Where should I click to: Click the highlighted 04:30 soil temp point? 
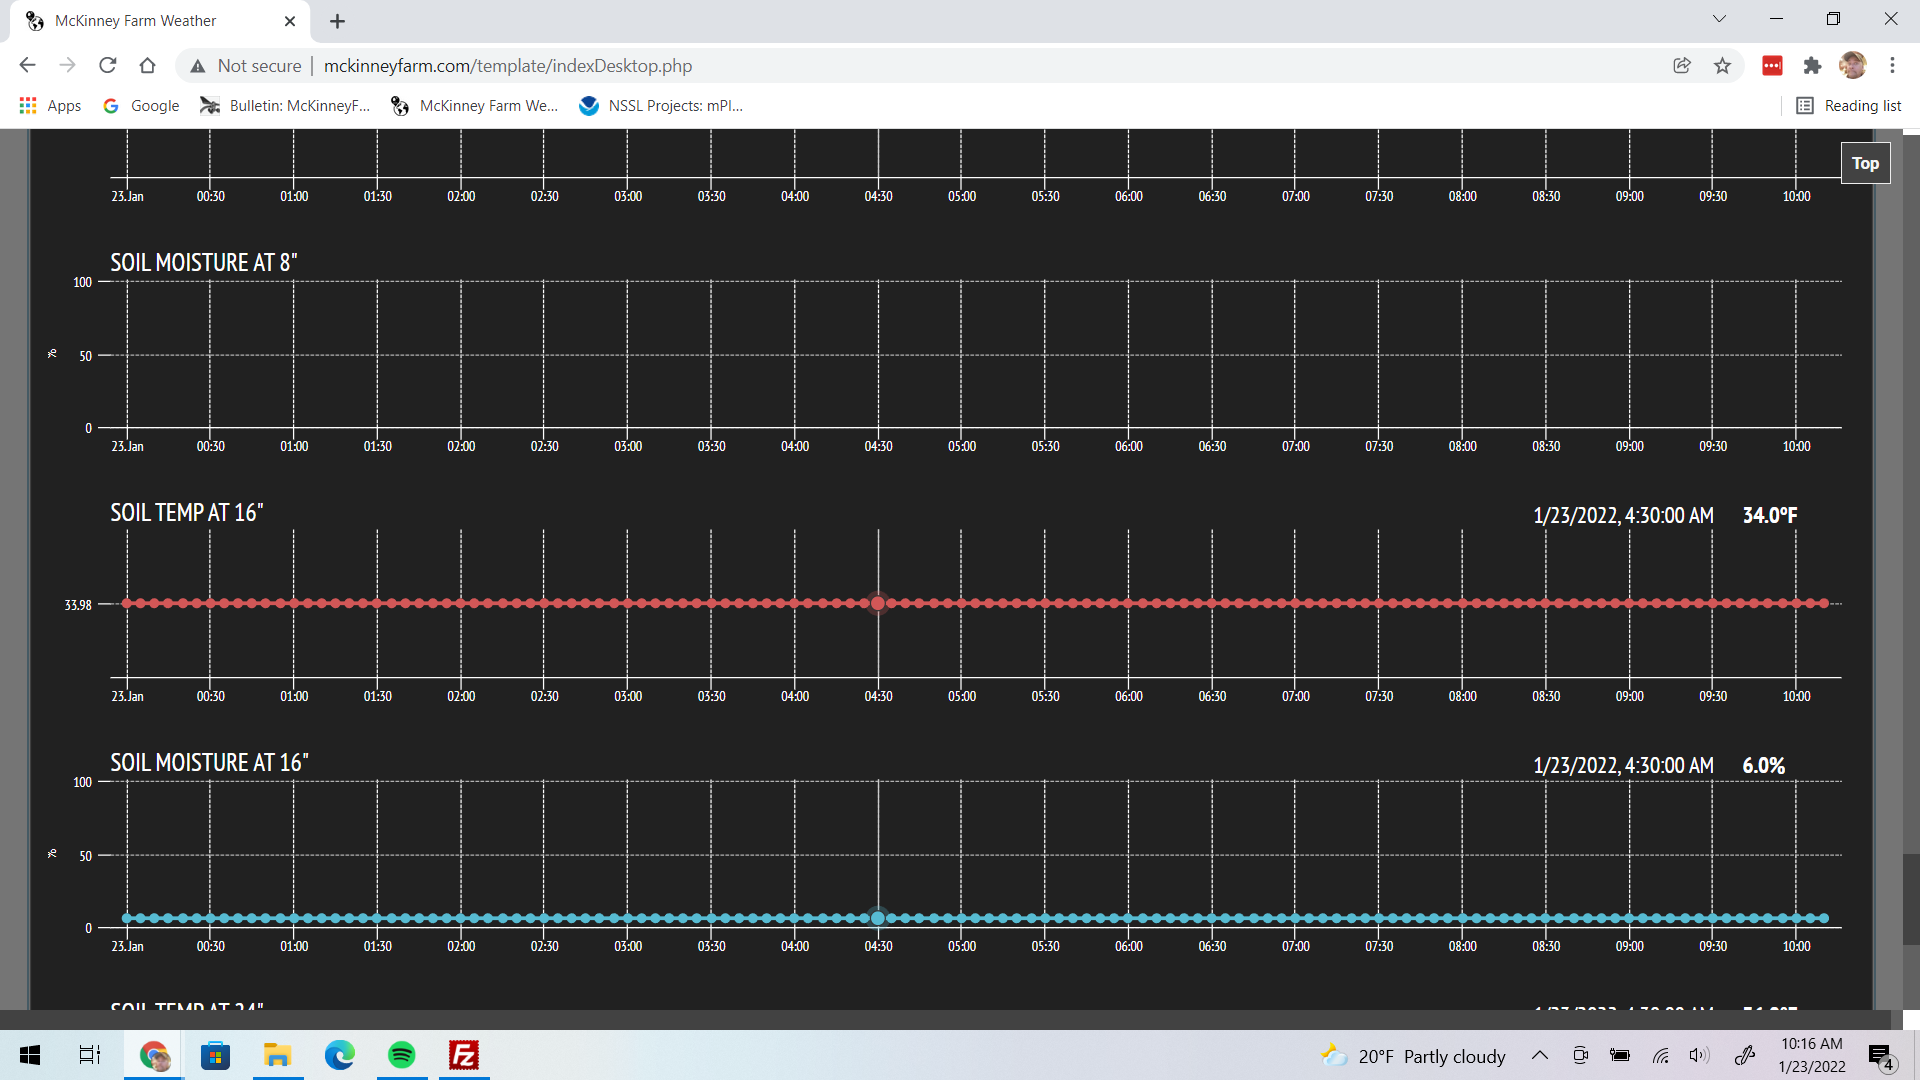click(878, 603)
